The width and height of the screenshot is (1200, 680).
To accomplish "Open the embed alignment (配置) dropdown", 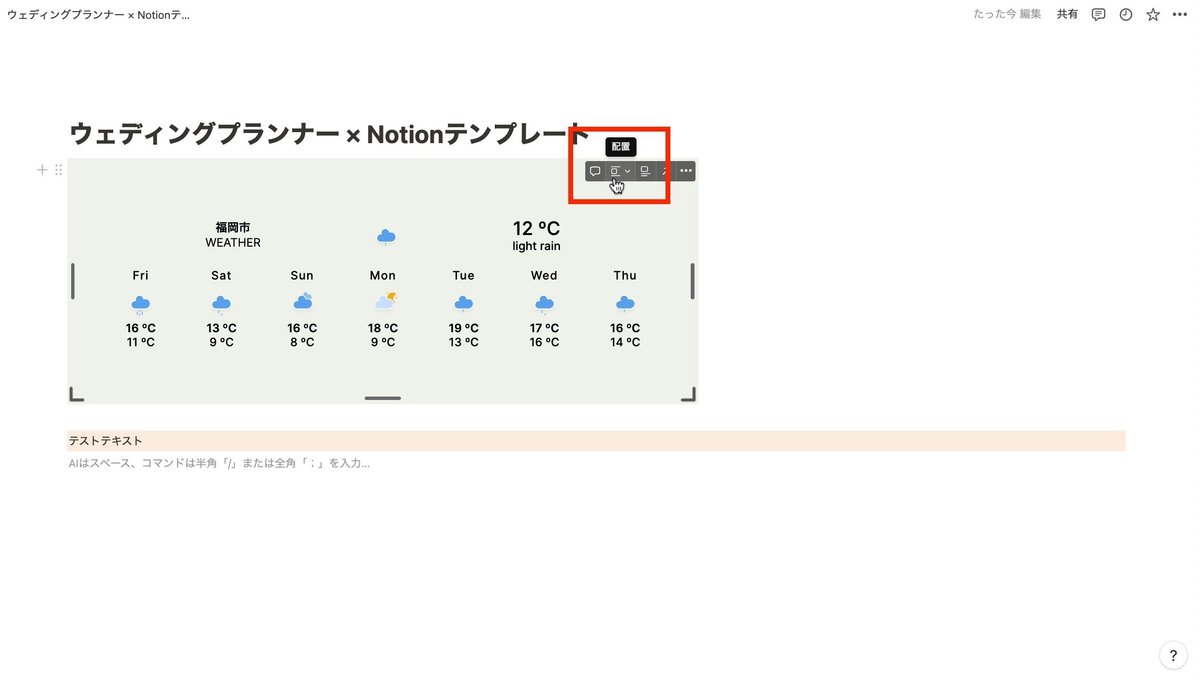I will (x=620, y=171).
